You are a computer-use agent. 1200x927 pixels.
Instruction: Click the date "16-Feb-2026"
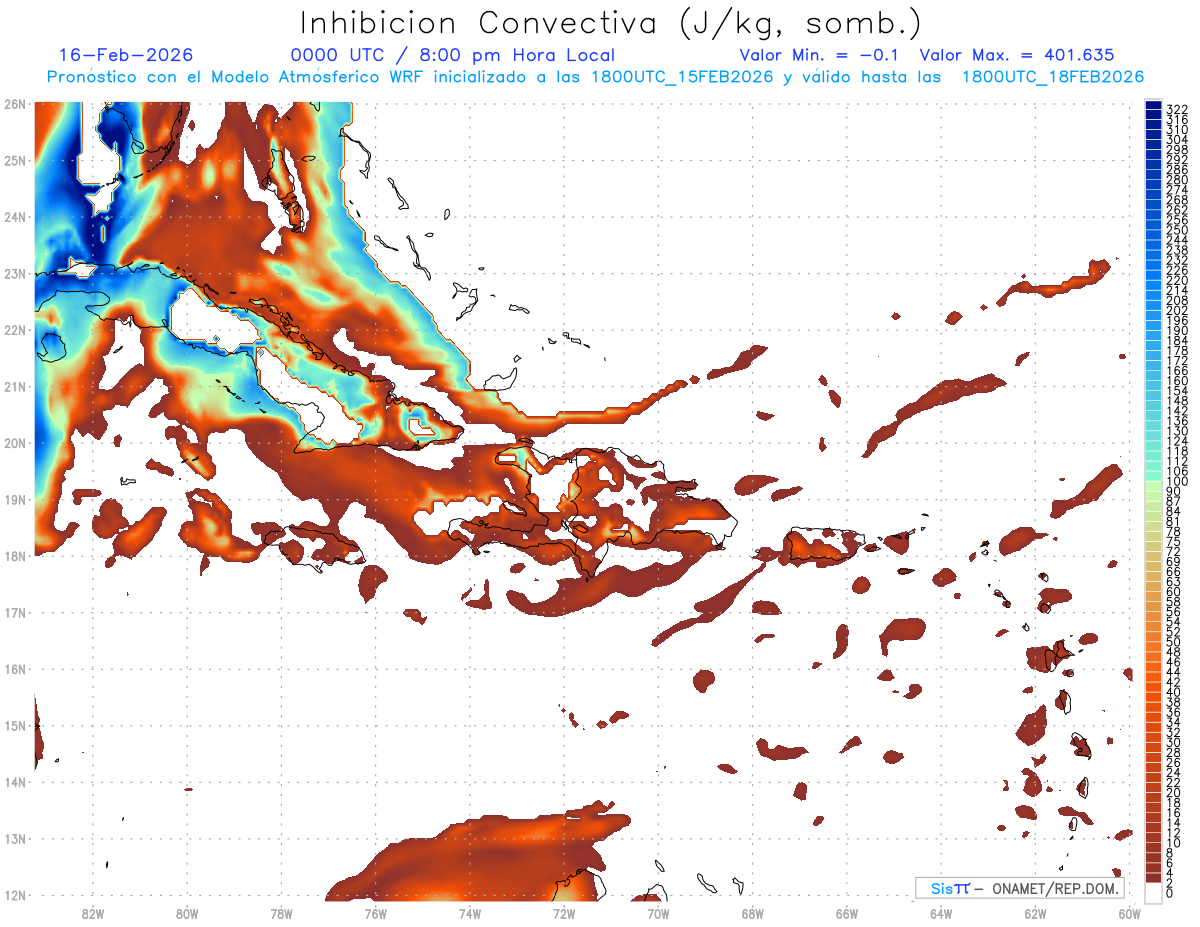tap(126, 56)
